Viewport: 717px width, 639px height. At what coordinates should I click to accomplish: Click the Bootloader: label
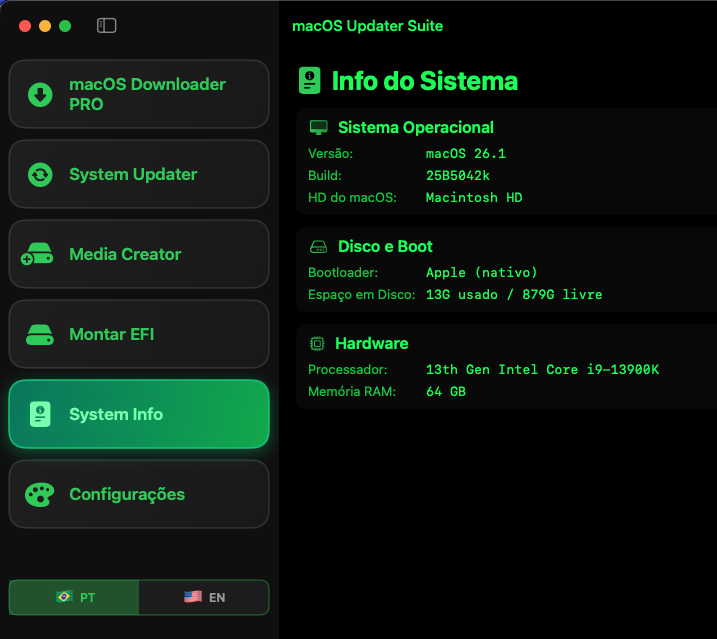343,273
